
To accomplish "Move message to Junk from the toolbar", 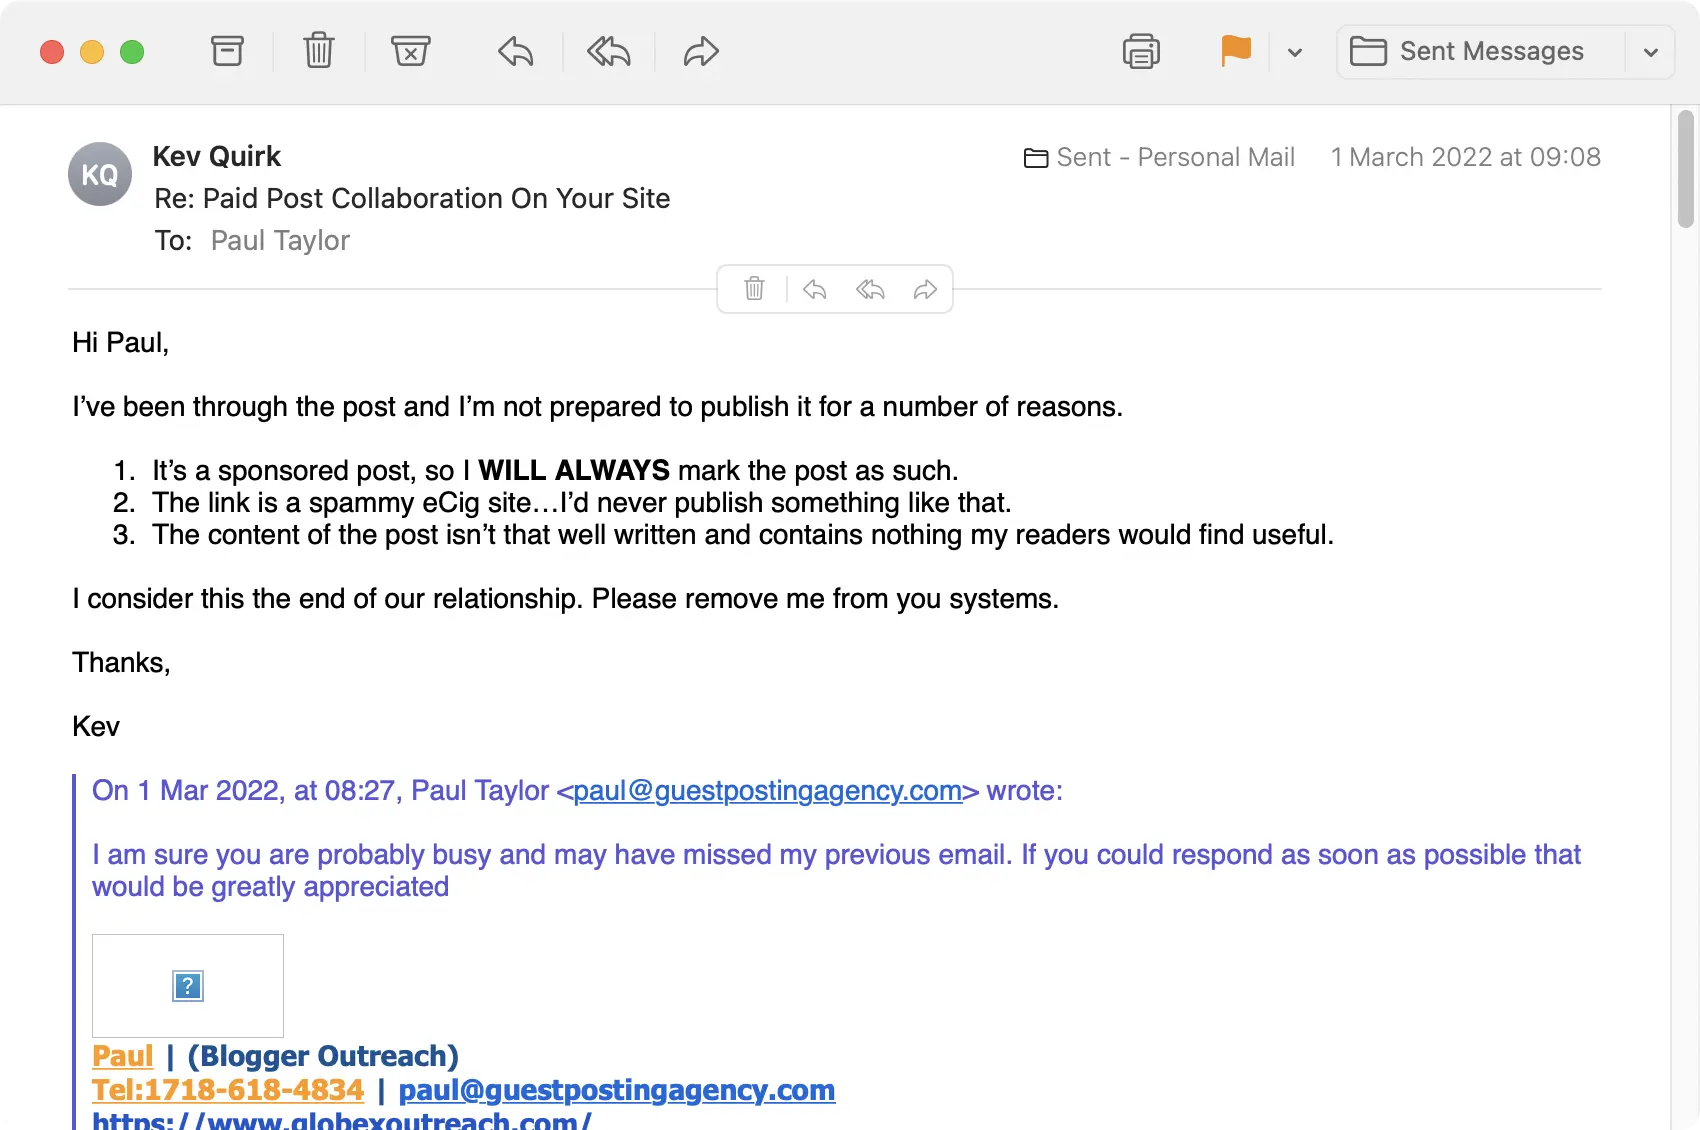I will tap(410, 51).
